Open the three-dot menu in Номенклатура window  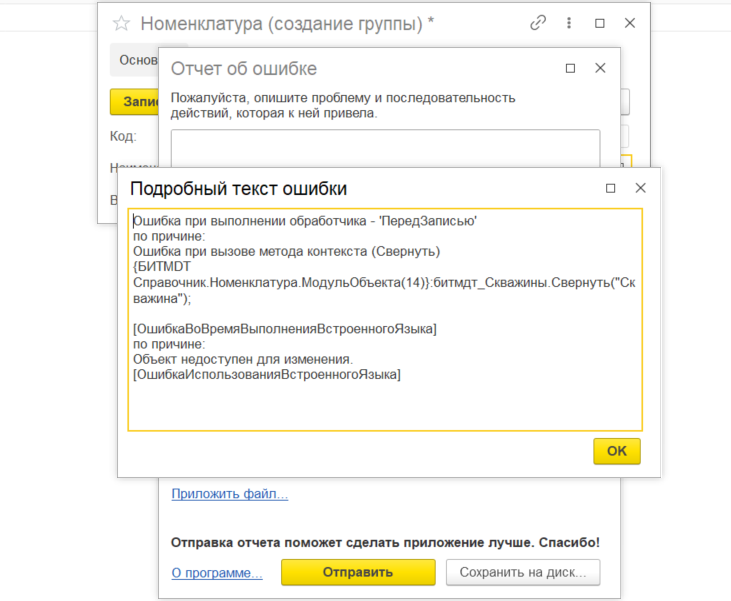coord(570,23)
